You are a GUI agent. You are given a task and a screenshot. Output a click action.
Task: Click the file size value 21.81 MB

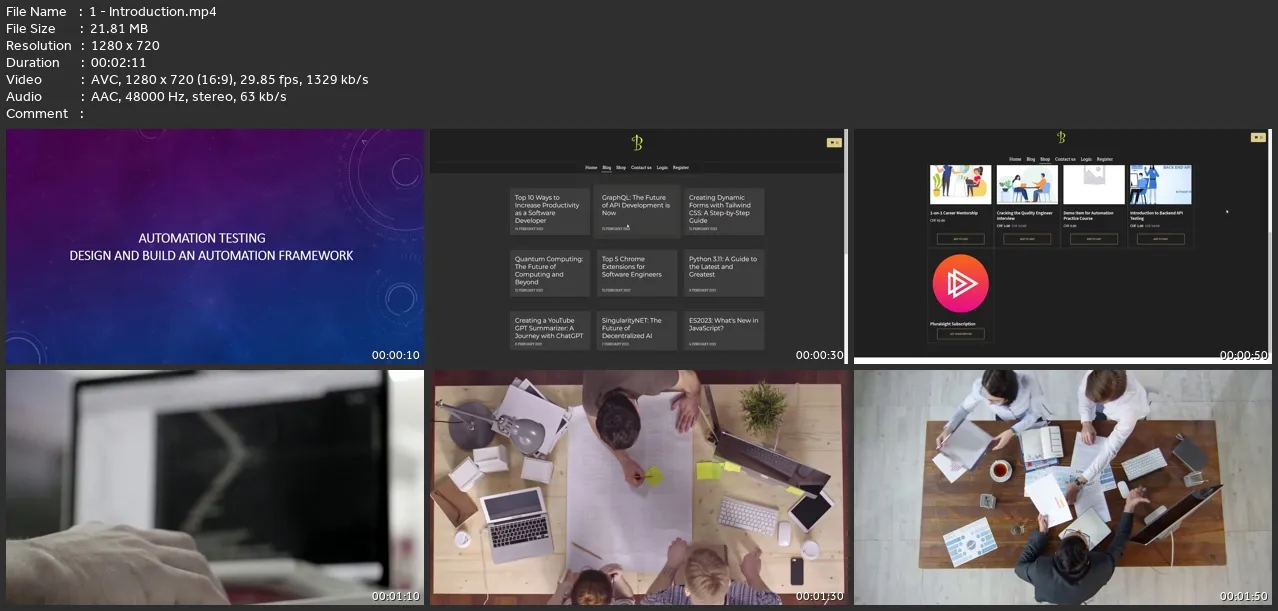(119, 29)
